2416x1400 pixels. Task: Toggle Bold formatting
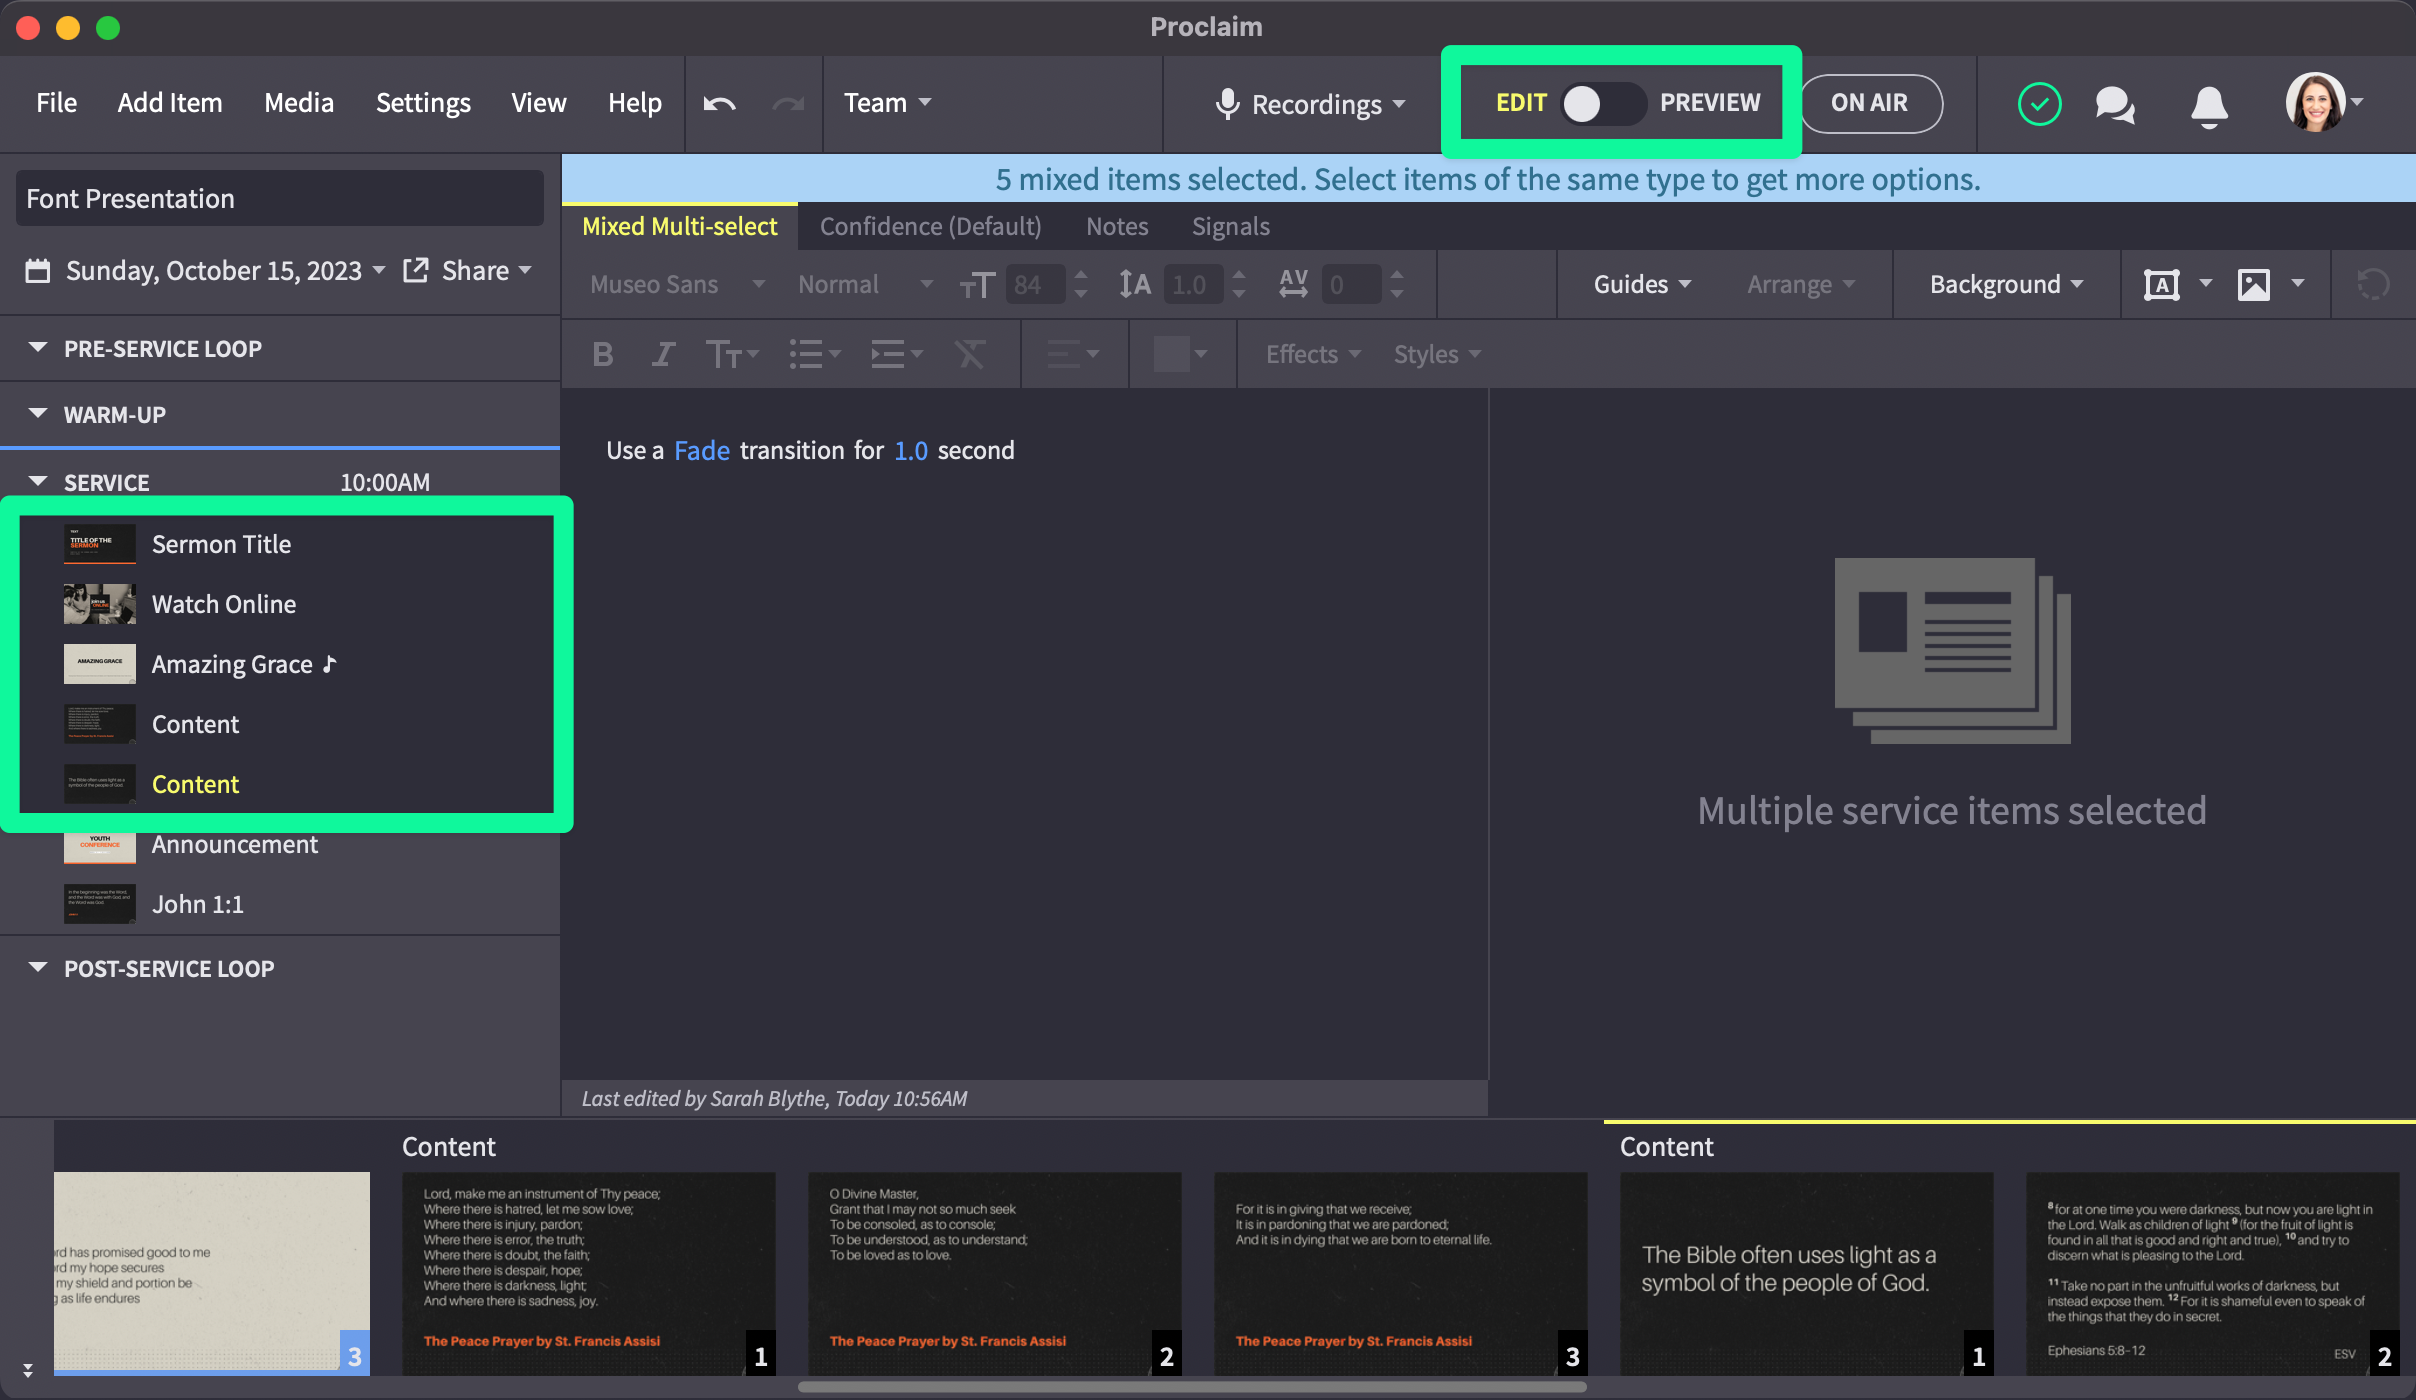pyautogui.click(x=602, y=354)
